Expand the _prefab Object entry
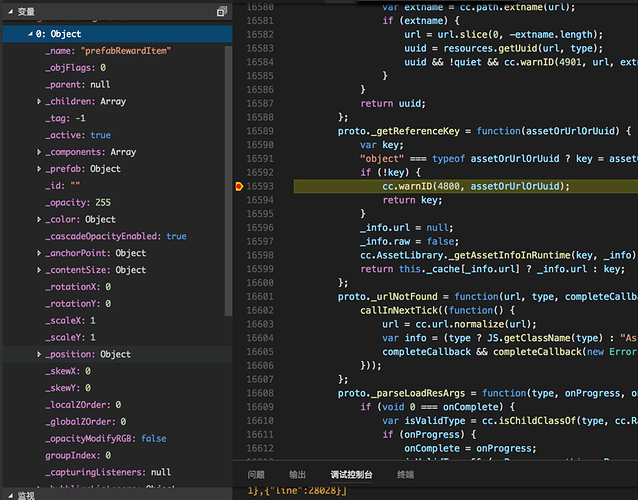638x500 pixels. [39, 169]
